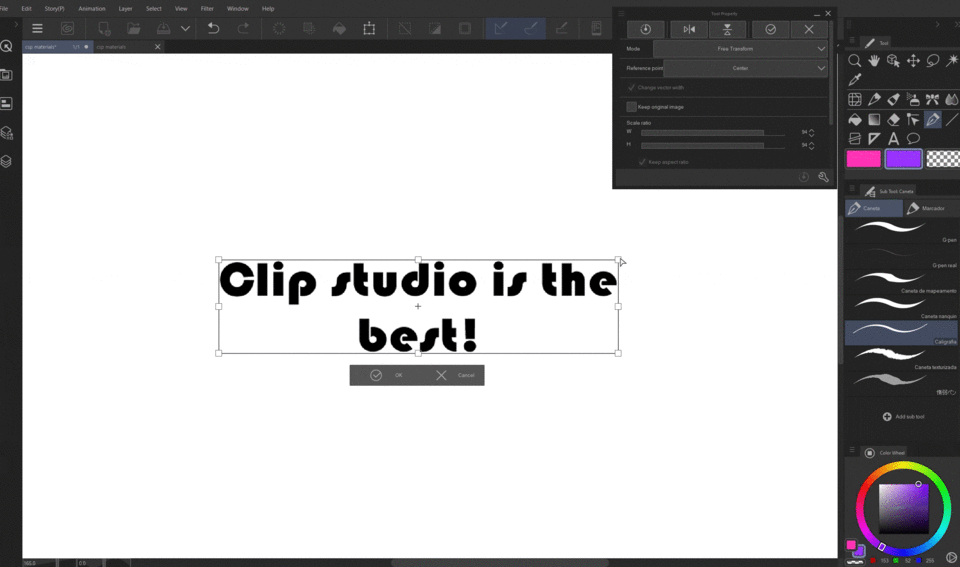
Task: Select the Caneta texturizada brush
Action: (901, 358)
